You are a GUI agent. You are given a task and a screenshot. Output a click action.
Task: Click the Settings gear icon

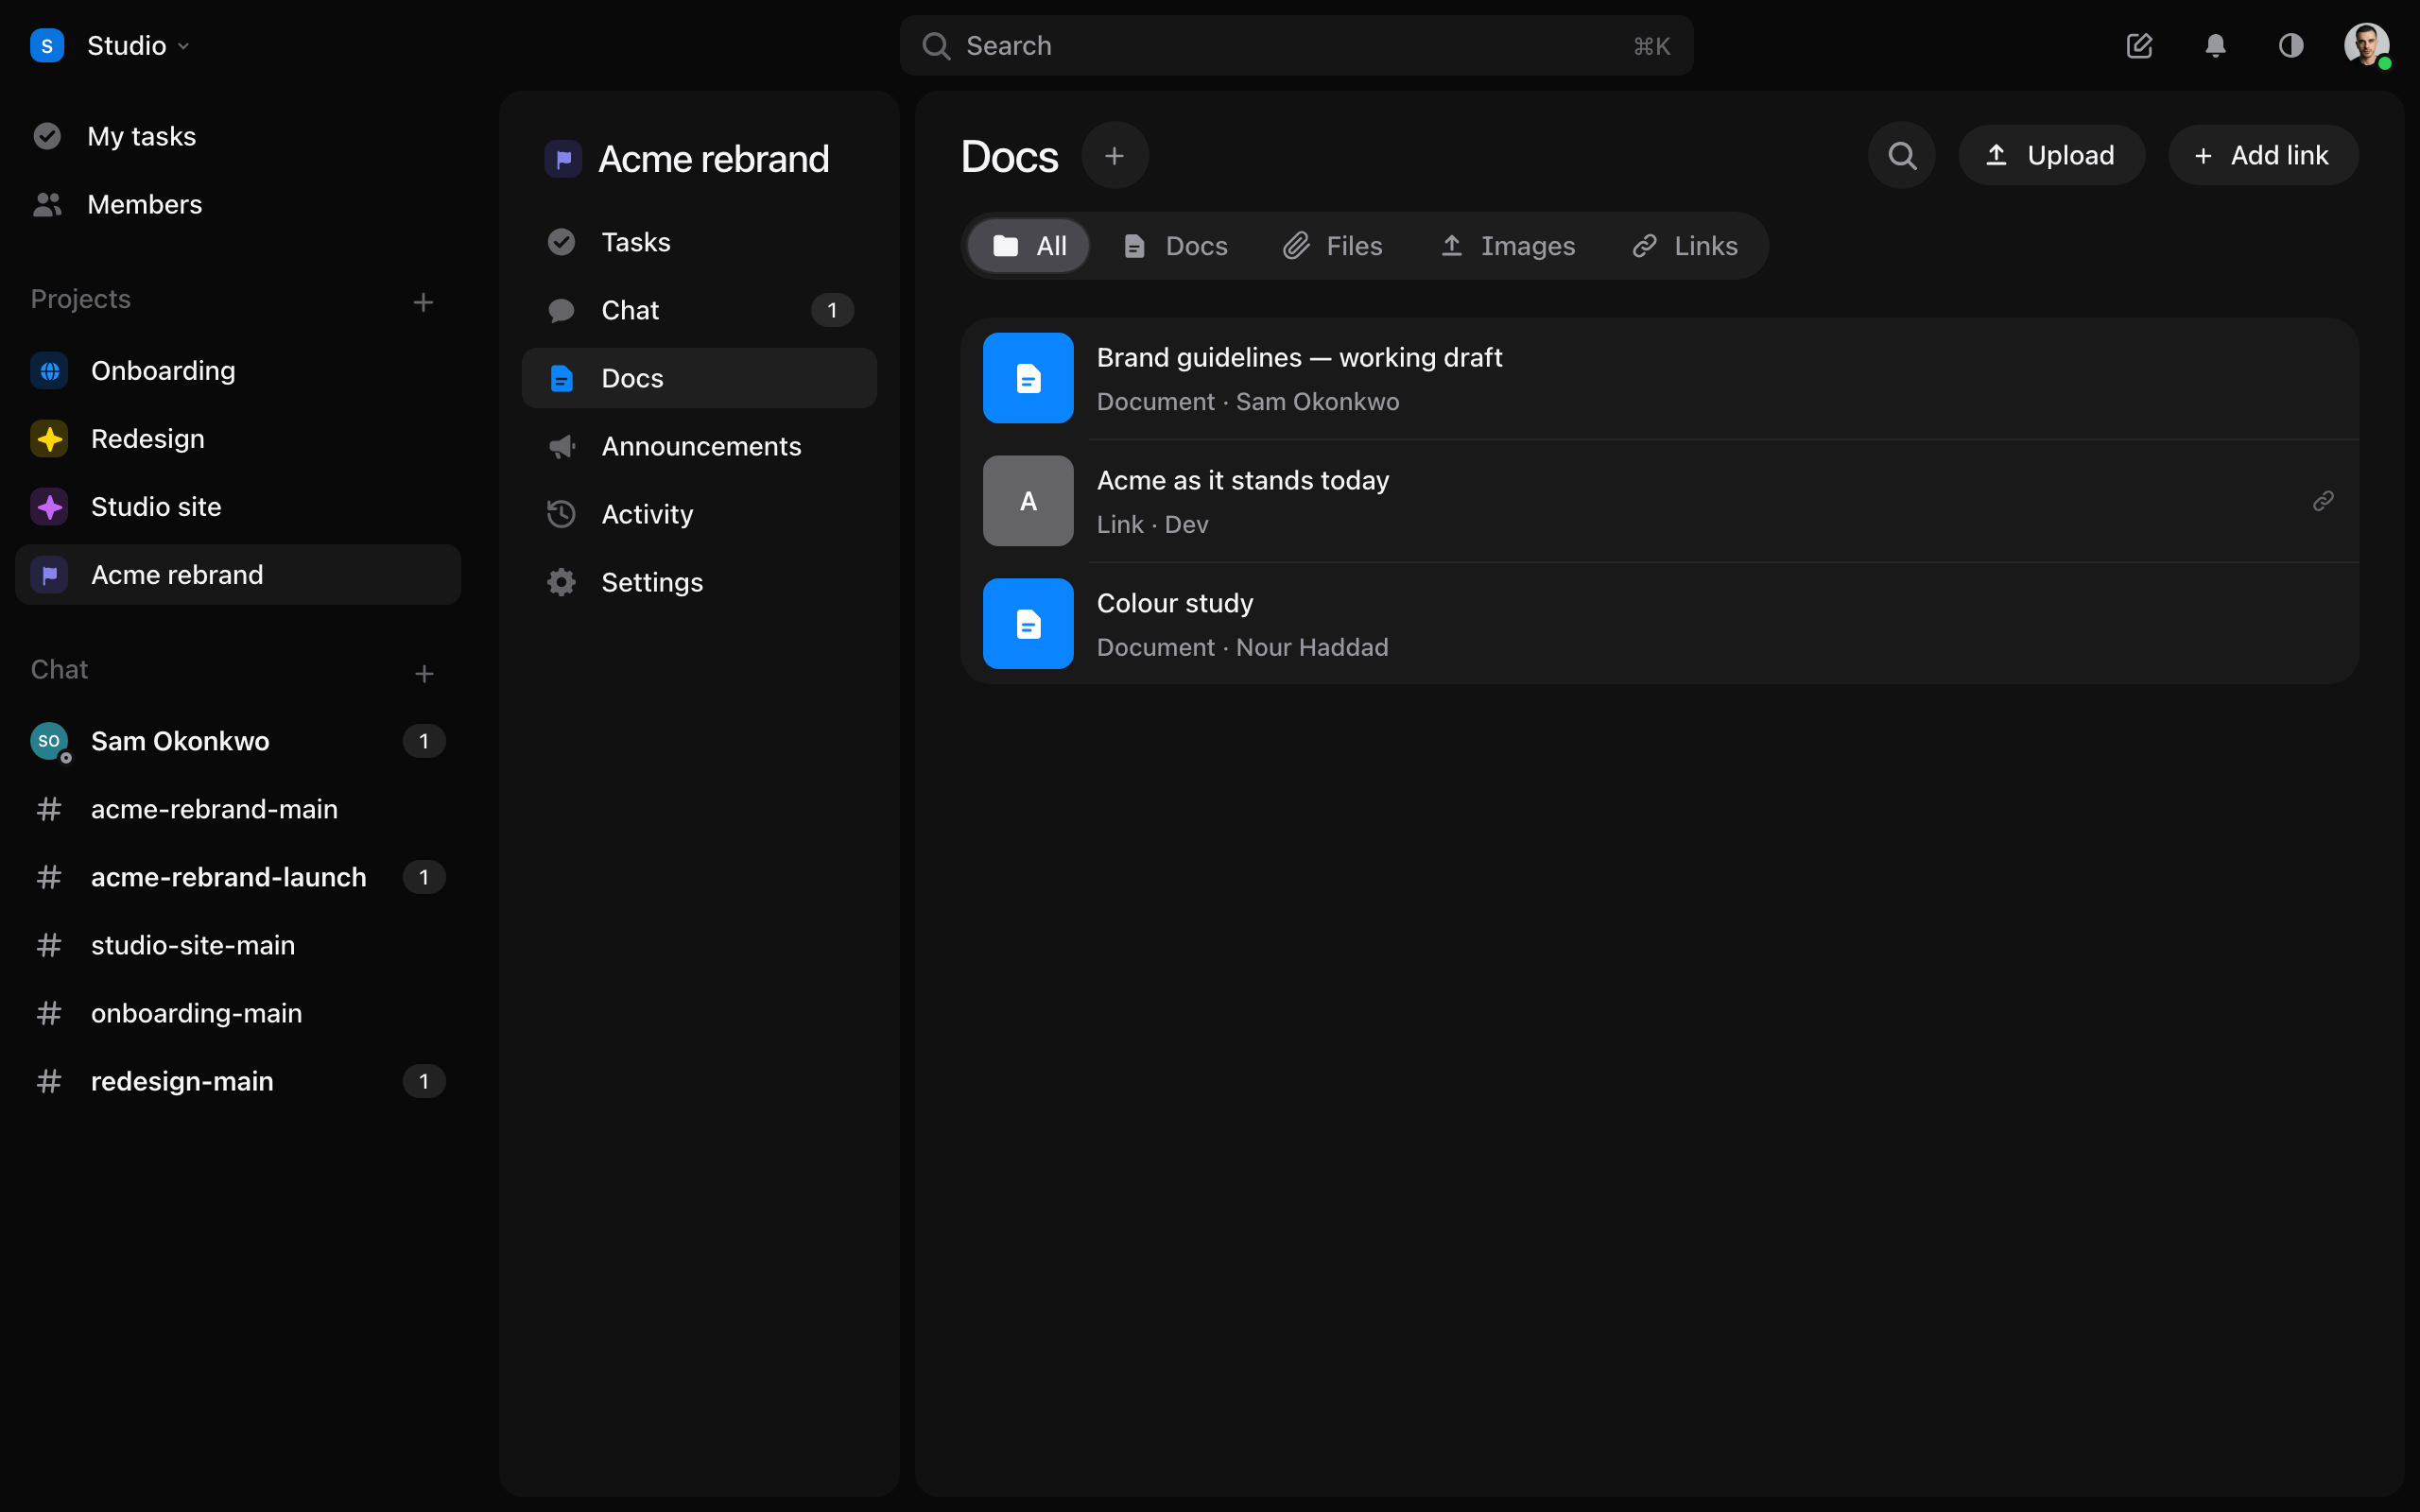[561, 582]
